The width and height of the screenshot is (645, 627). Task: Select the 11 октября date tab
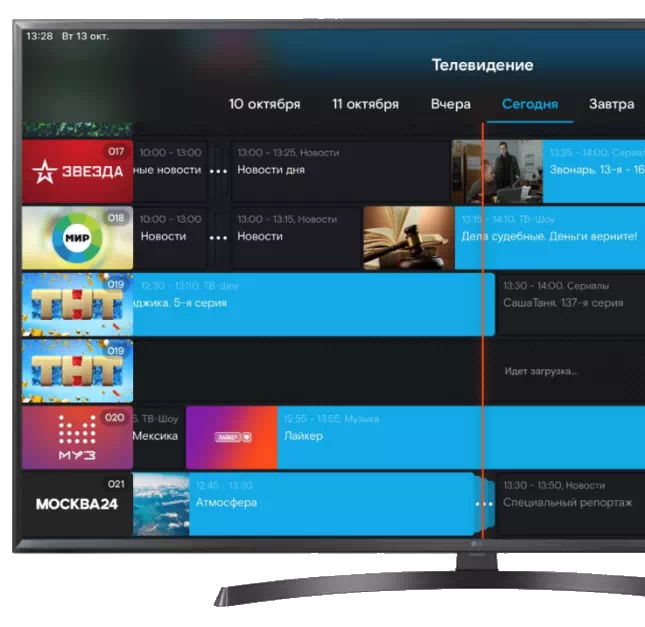[x=365, y=104]
